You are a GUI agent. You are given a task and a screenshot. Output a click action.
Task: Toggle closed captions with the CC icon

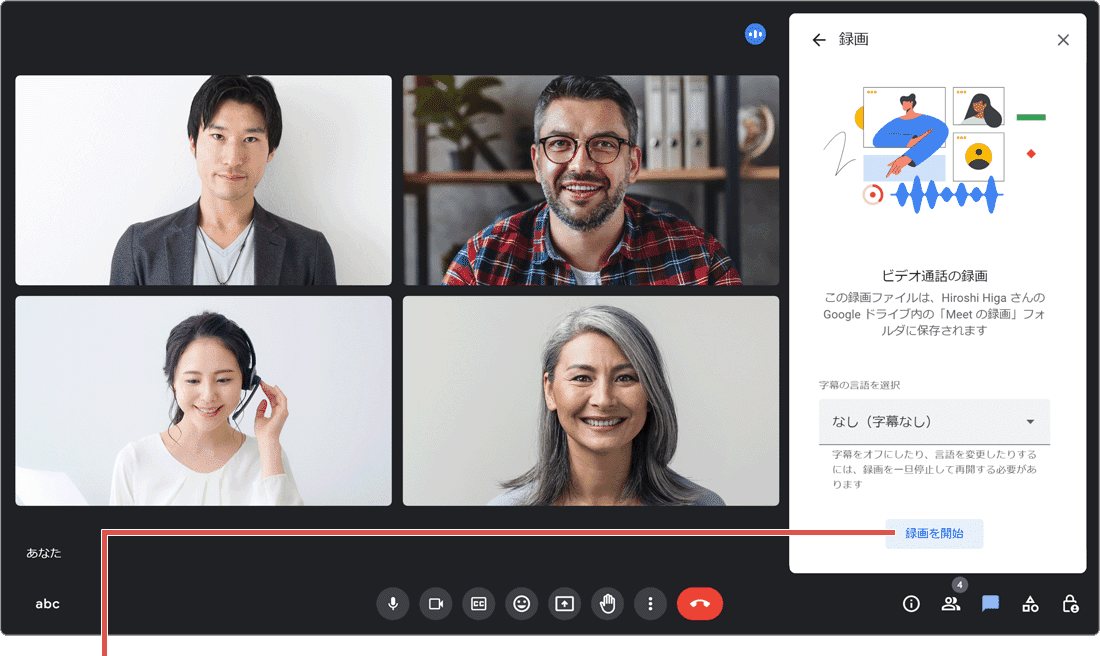[478, 603]
